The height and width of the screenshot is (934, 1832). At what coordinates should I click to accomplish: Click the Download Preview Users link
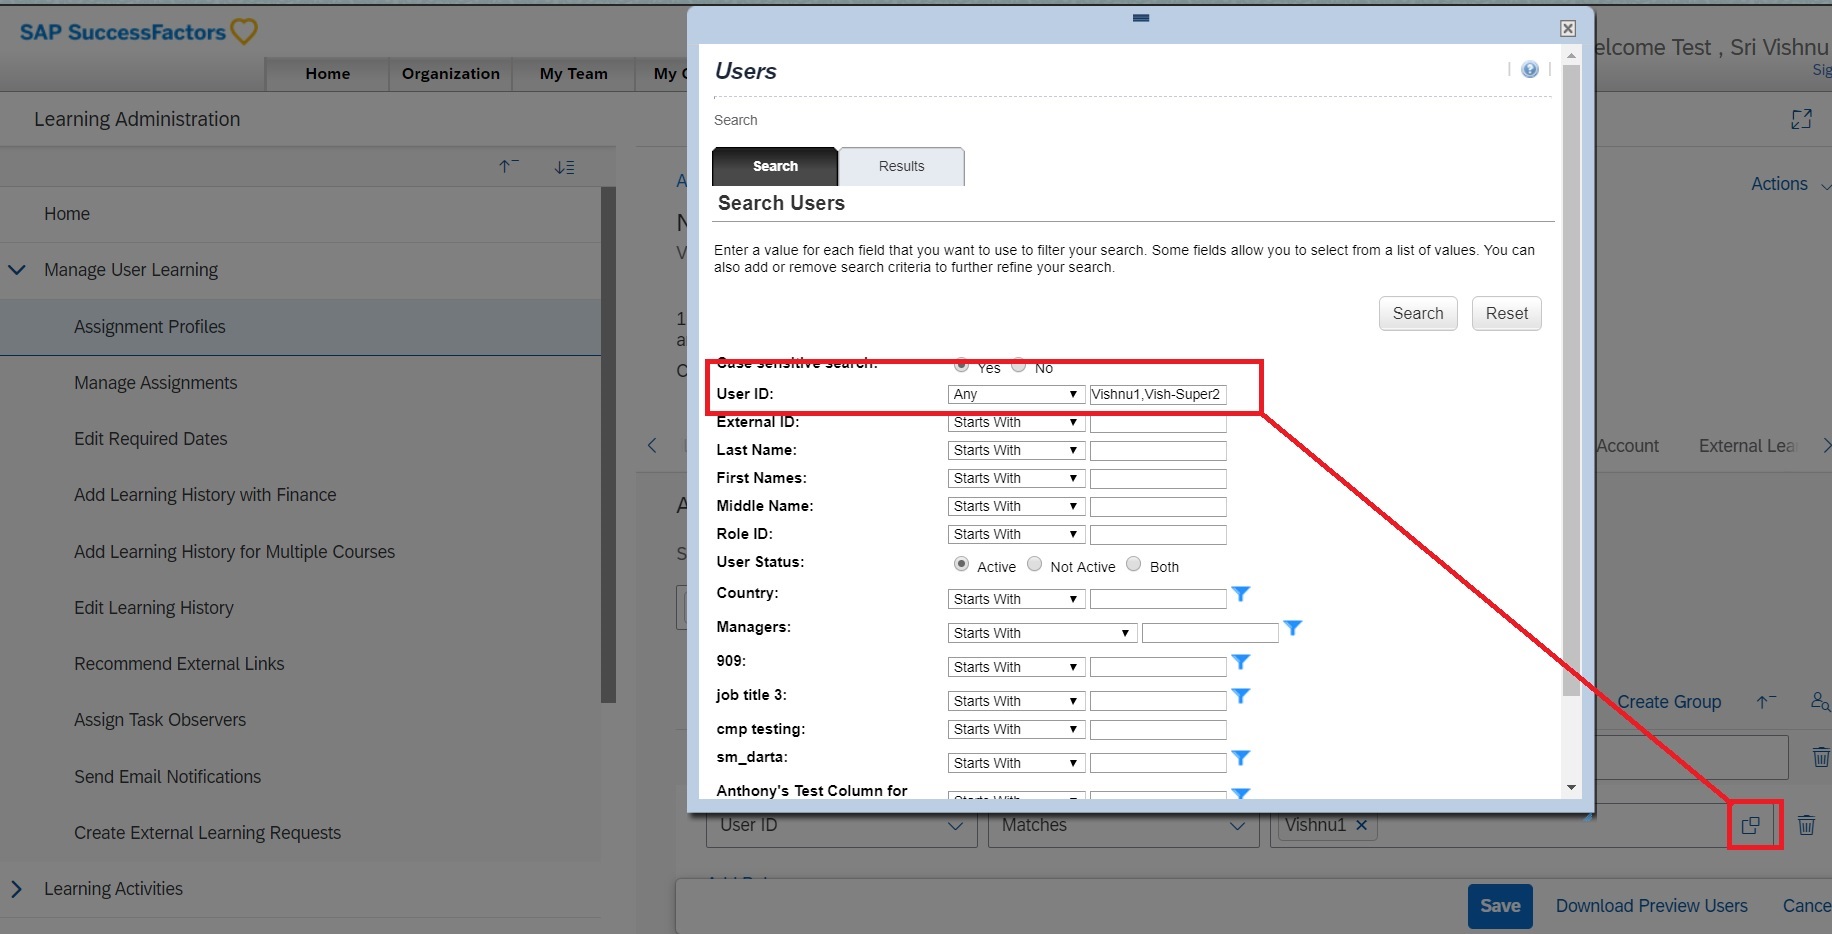1651,906
